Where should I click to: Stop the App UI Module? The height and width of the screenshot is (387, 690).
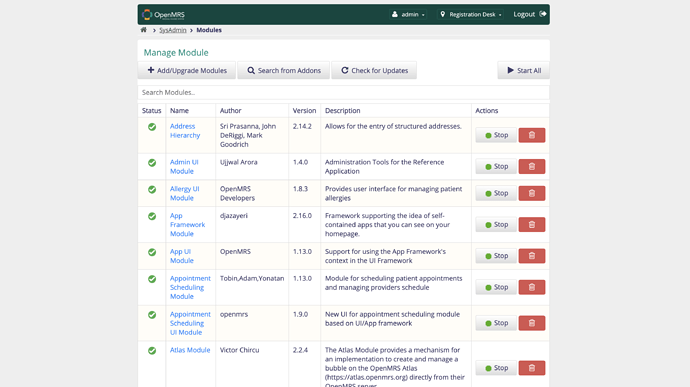[496, 256]
